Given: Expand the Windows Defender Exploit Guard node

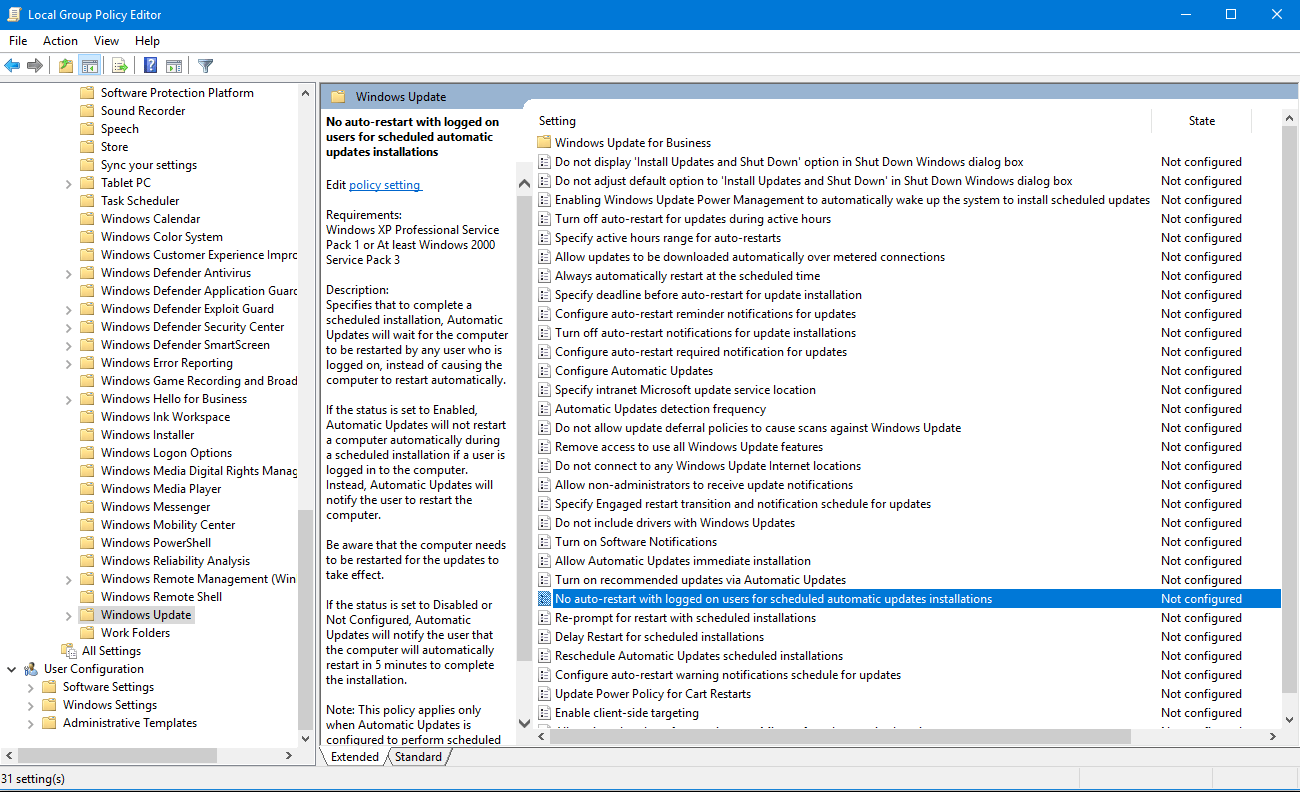Looking at the screenshot, I should coord(68,309).
